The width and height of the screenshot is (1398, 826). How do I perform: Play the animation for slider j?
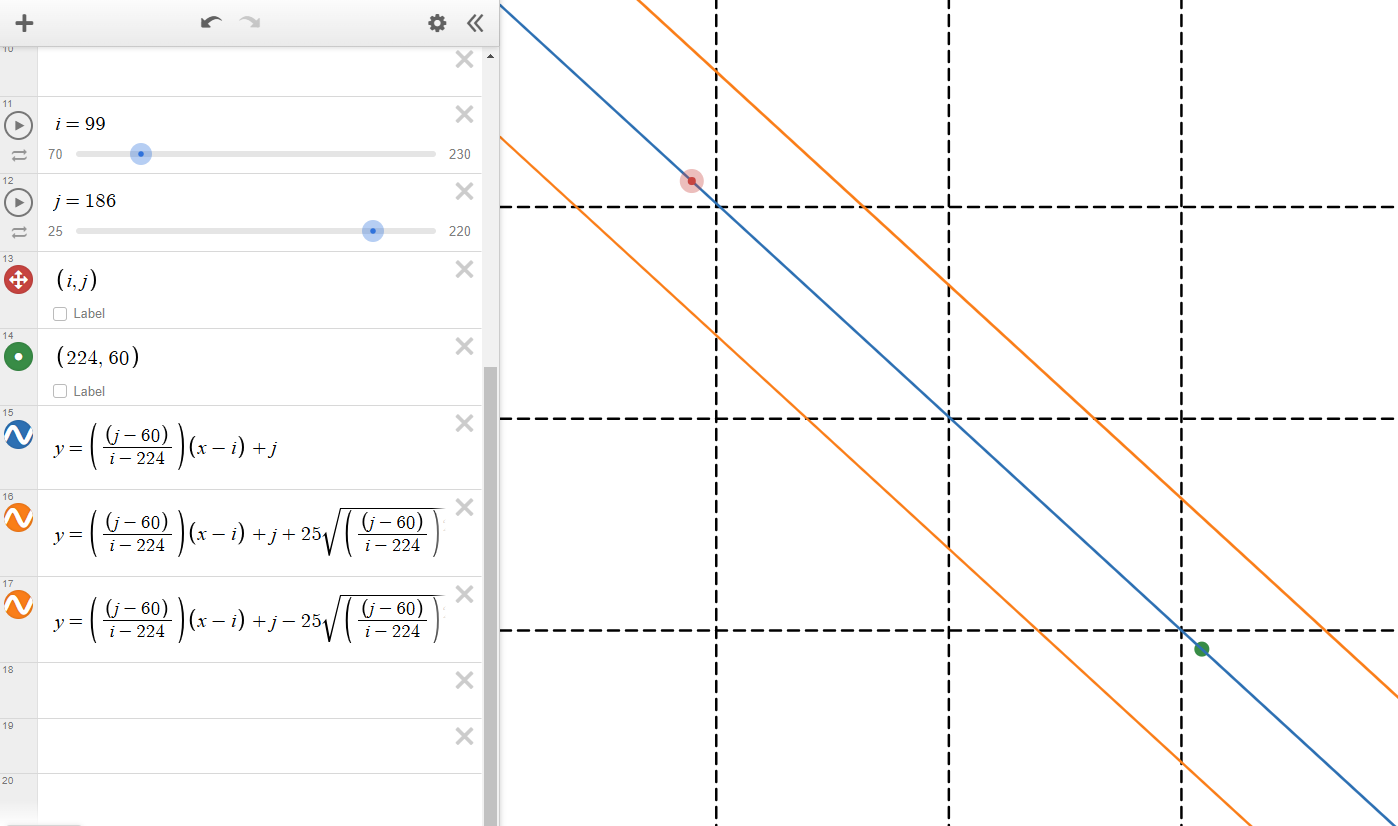tap(18, 202)
